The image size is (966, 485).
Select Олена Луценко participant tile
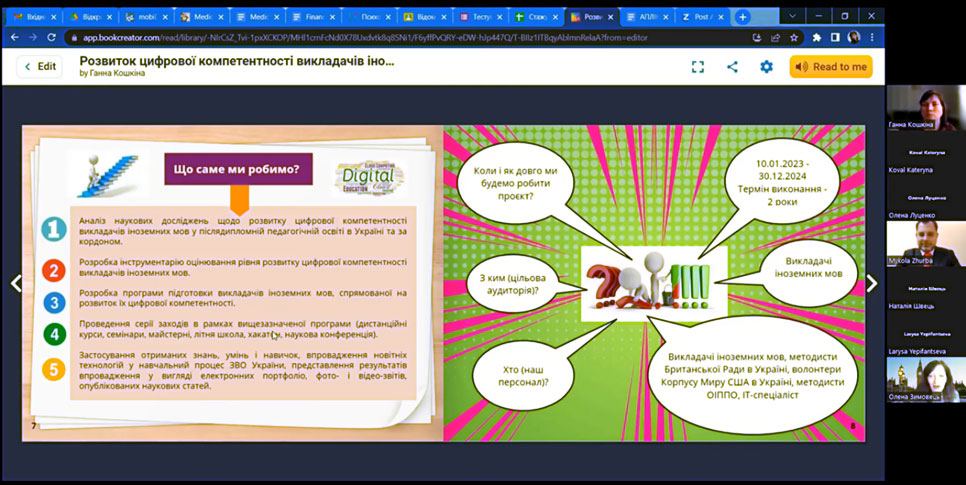tap(926, 198)
